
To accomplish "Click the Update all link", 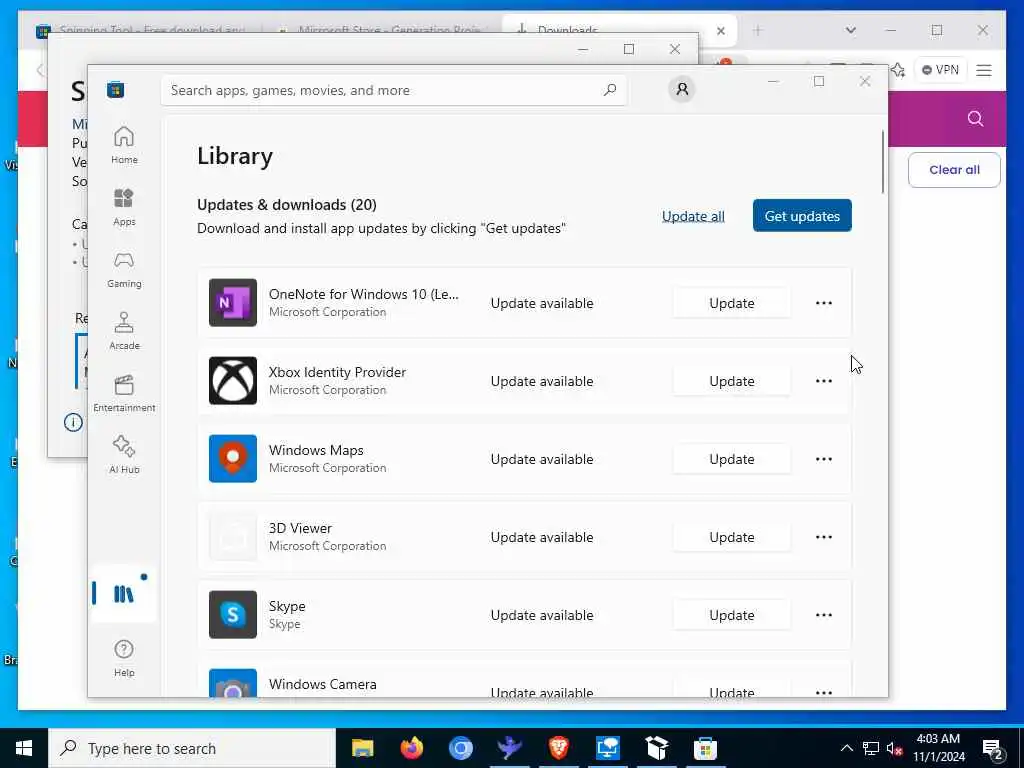I will [x=693, y=216].
